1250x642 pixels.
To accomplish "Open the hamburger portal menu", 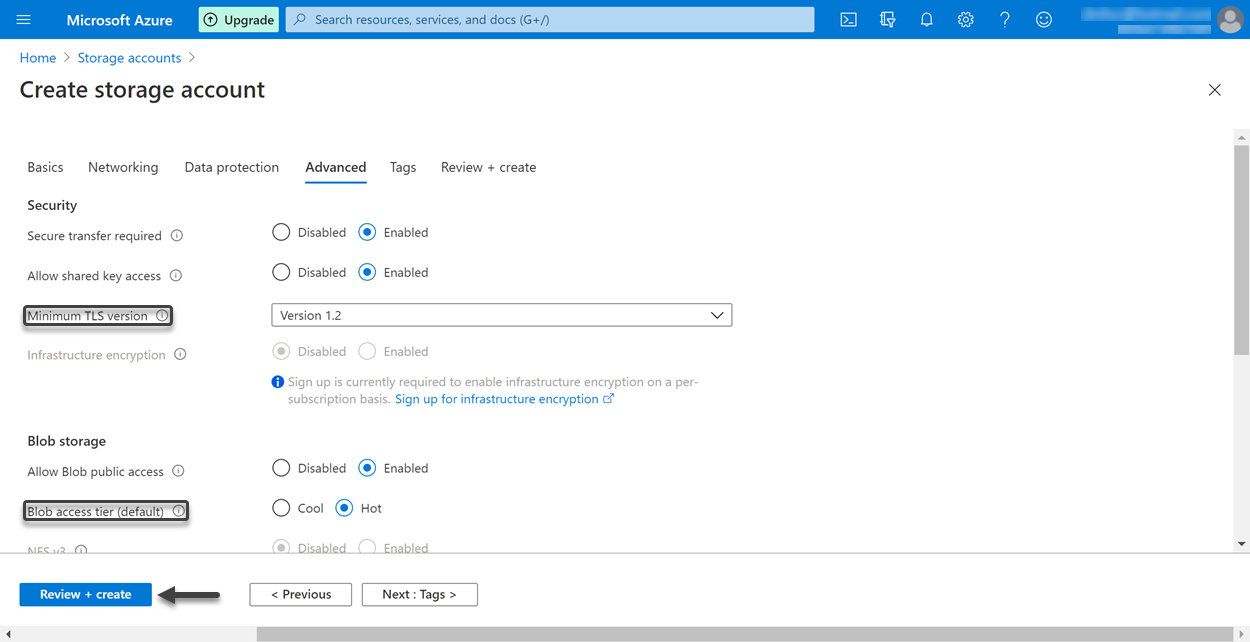I will point(24,20).
